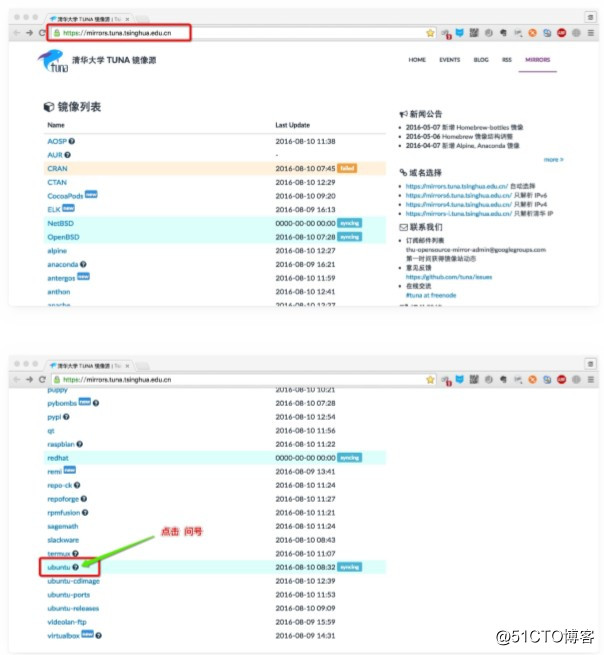The width and height of the screenshot is (604, 655).
Task: Open the EVENTS nav item
Action: coord(449,60)
